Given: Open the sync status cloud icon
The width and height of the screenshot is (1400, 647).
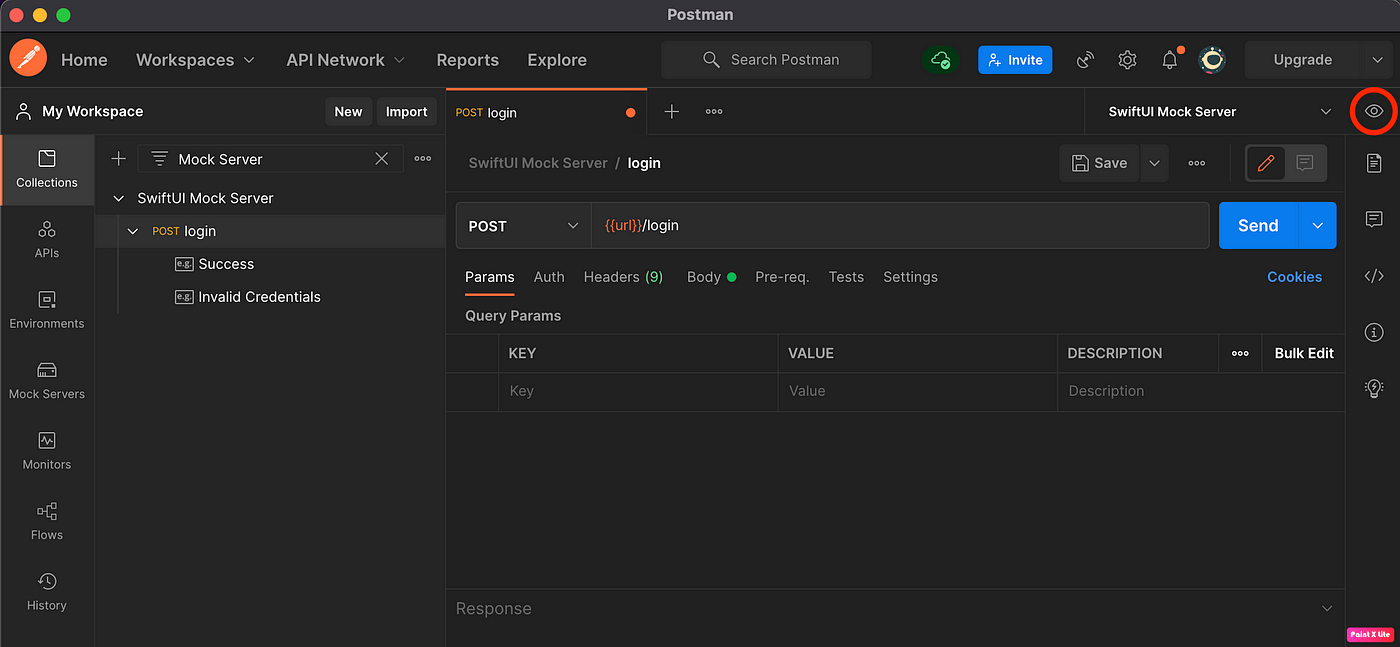Looking at the screenshot, I should click(x=940, y=60).
